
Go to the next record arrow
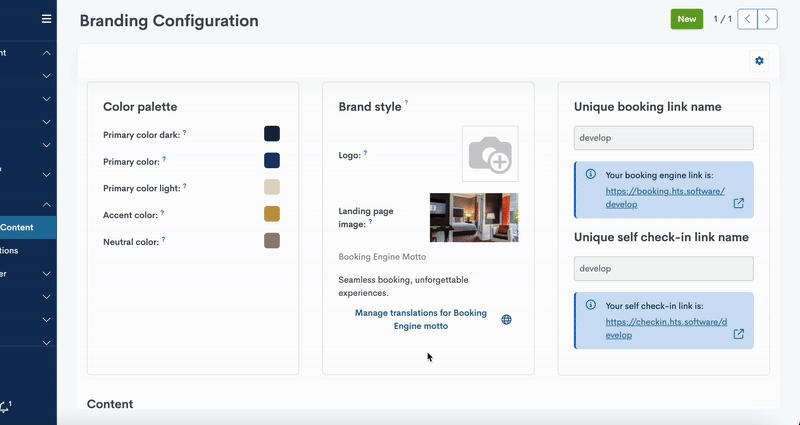click(x=767, y=19)
